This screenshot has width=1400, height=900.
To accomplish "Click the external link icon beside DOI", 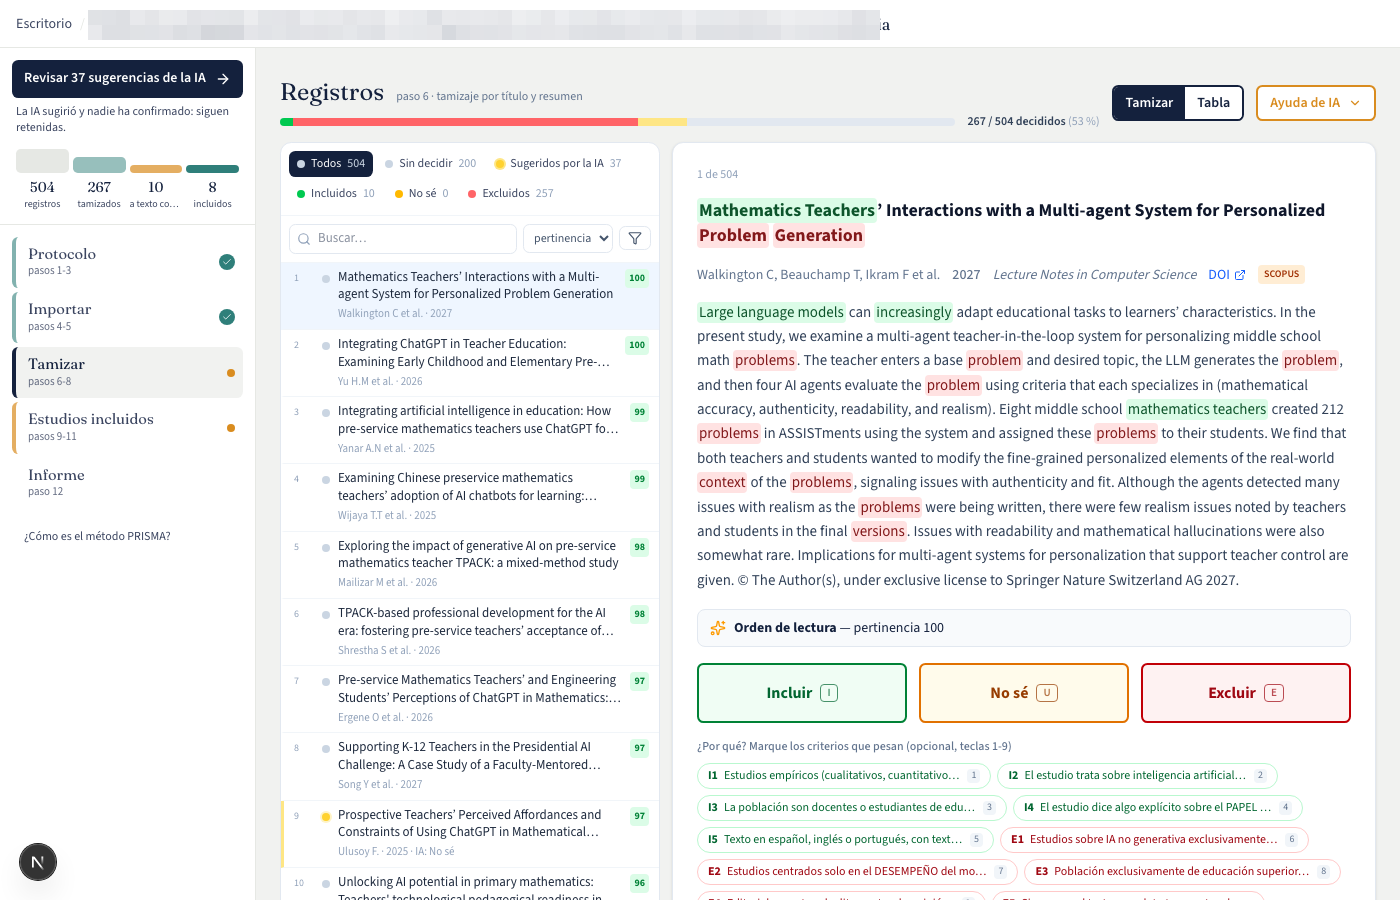I will 1240,275.
